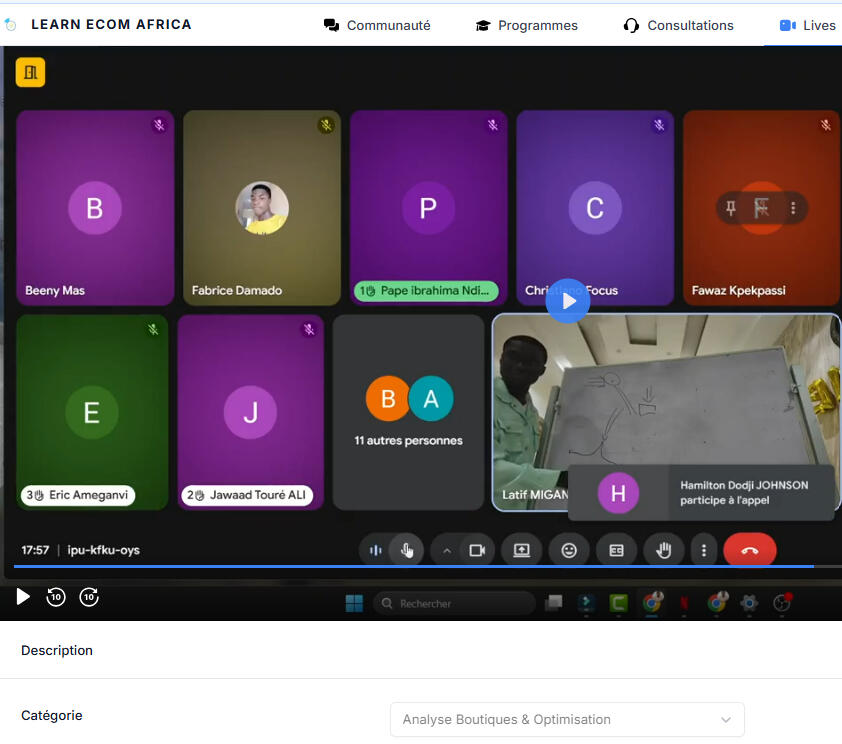
Task: Open the three-dot menu on Fawaz Kpekpassi tile
Action: [793, 208]
